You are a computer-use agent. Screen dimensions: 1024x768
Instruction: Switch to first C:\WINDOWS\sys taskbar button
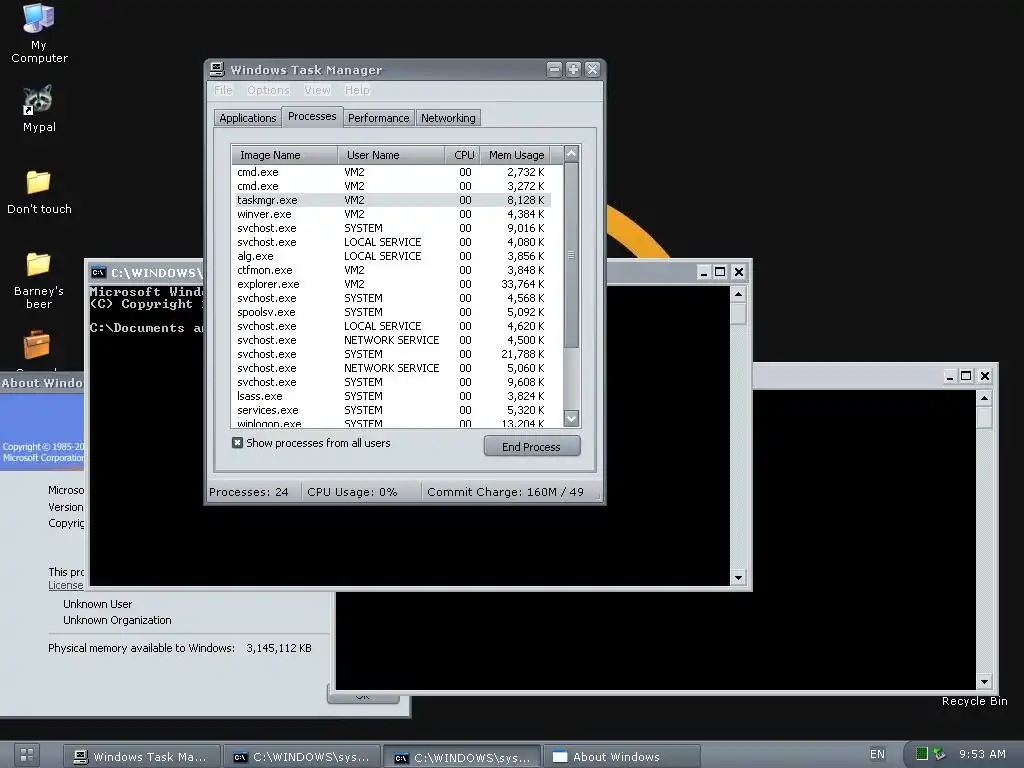tap(301, 757)
